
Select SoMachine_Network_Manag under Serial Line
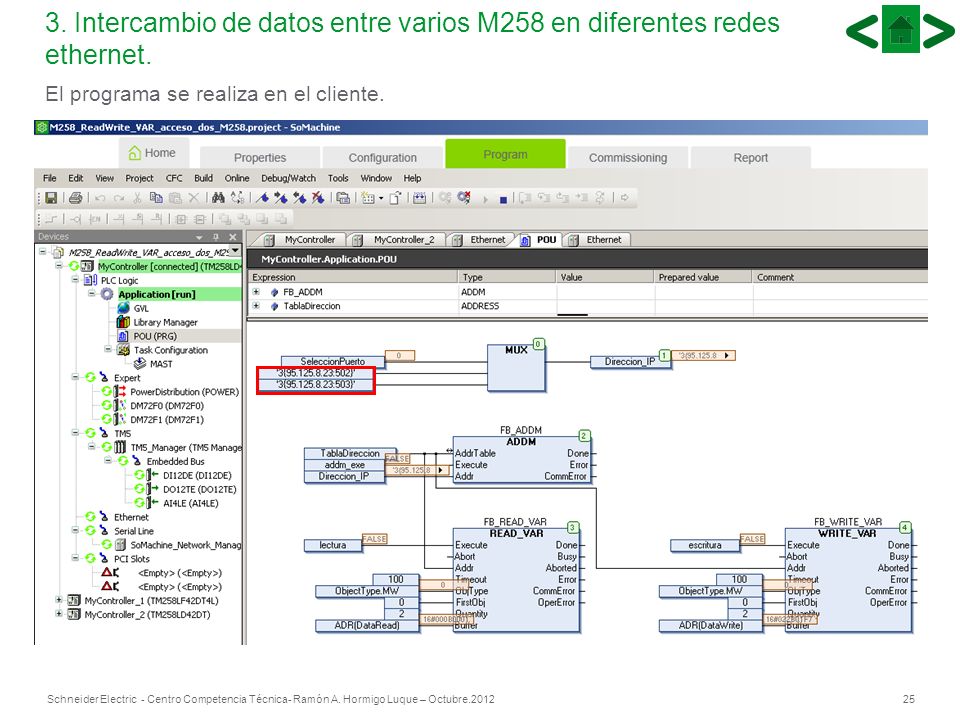point(186,545)
